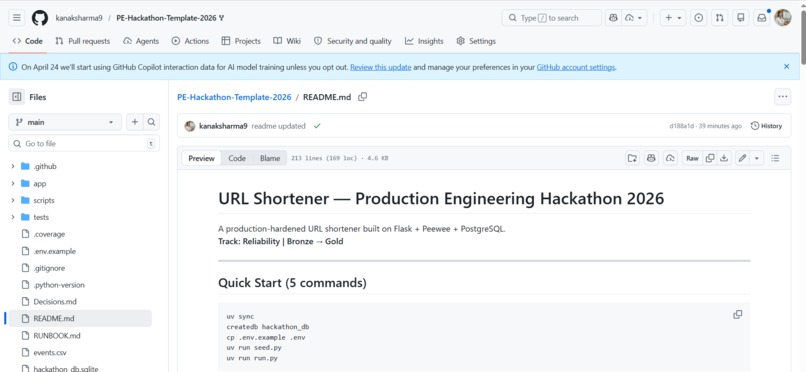Expand the scripts folder

13,200
